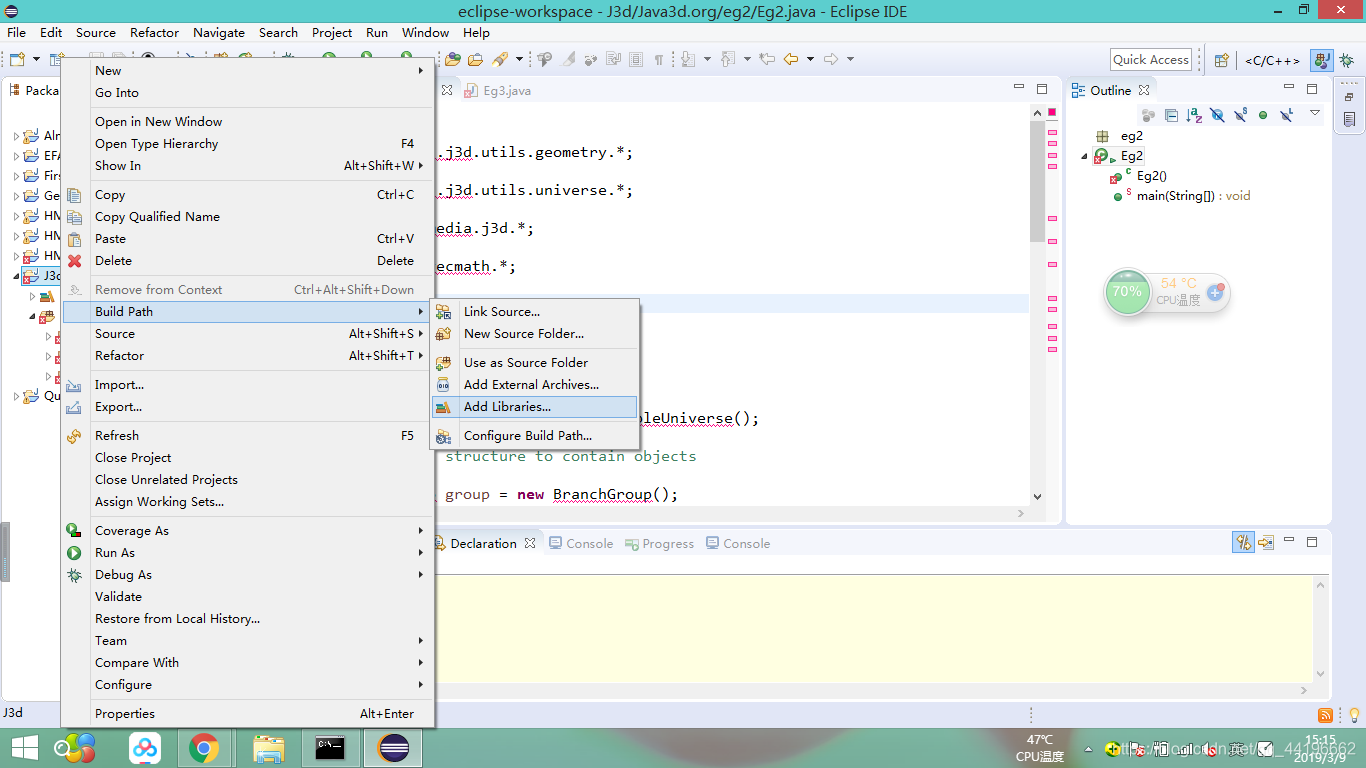Click Copy in the context menu
Viewport: 1366px width, 768px height.
click(248, 195)
